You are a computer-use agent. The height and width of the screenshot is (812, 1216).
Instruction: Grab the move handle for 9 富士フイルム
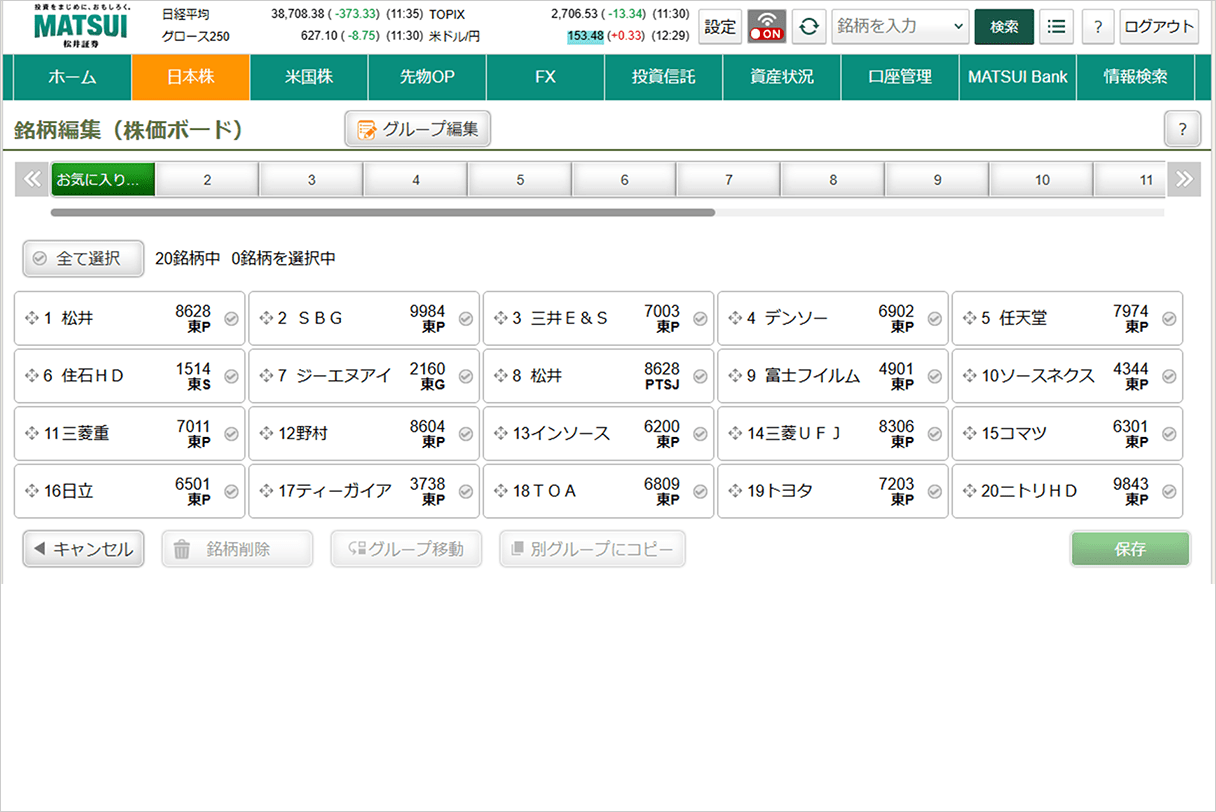coord(735,376)
